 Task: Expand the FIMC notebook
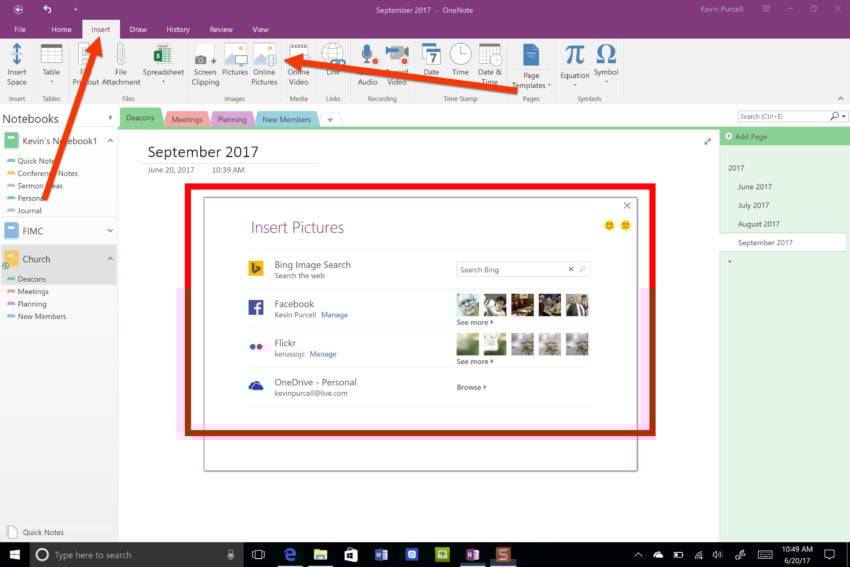(x=110, y=230)
